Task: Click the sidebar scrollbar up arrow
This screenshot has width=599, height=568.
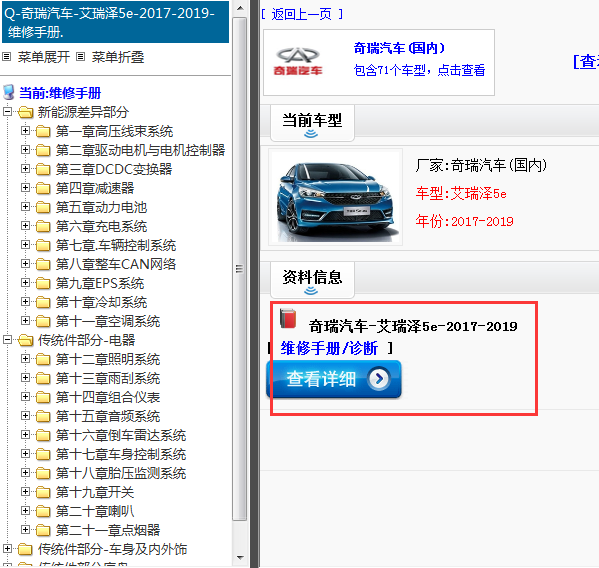Action: pyautogui.click(x=240, y=8)
